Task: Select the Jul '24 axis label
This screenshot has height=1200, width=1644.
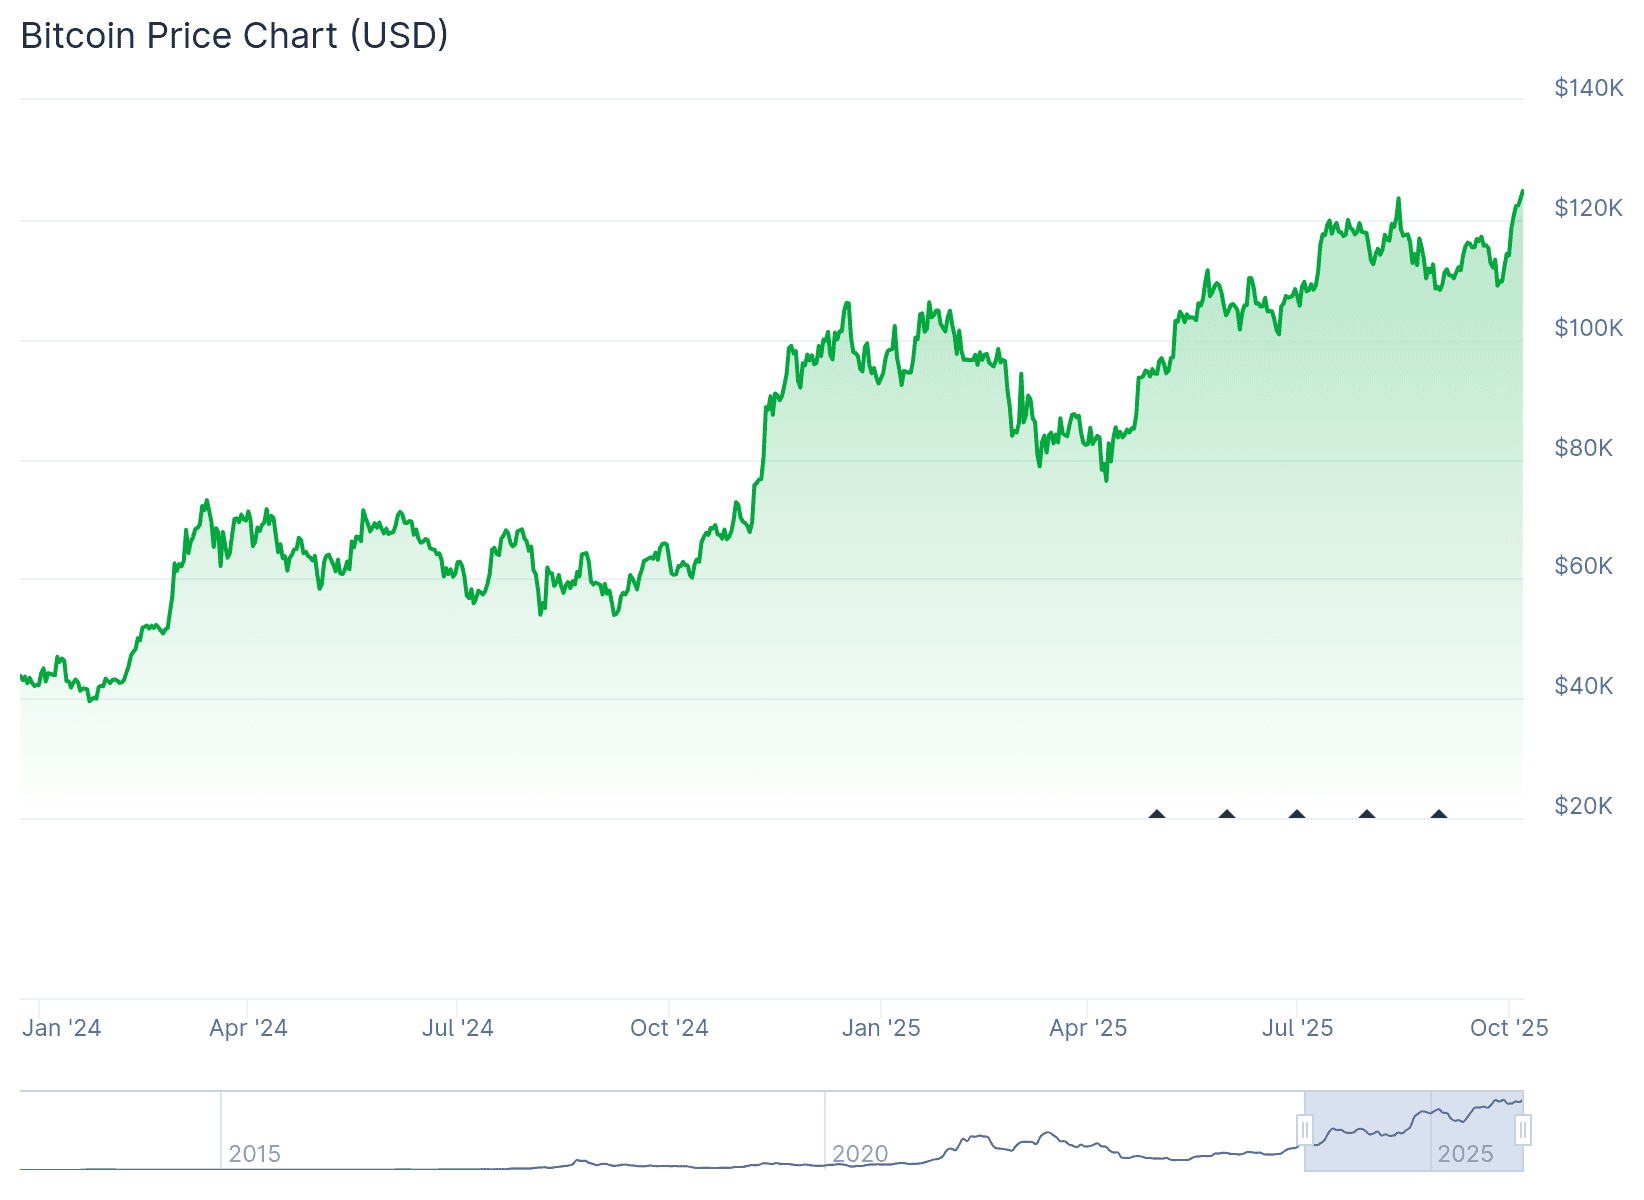Action: [458, 1028]
